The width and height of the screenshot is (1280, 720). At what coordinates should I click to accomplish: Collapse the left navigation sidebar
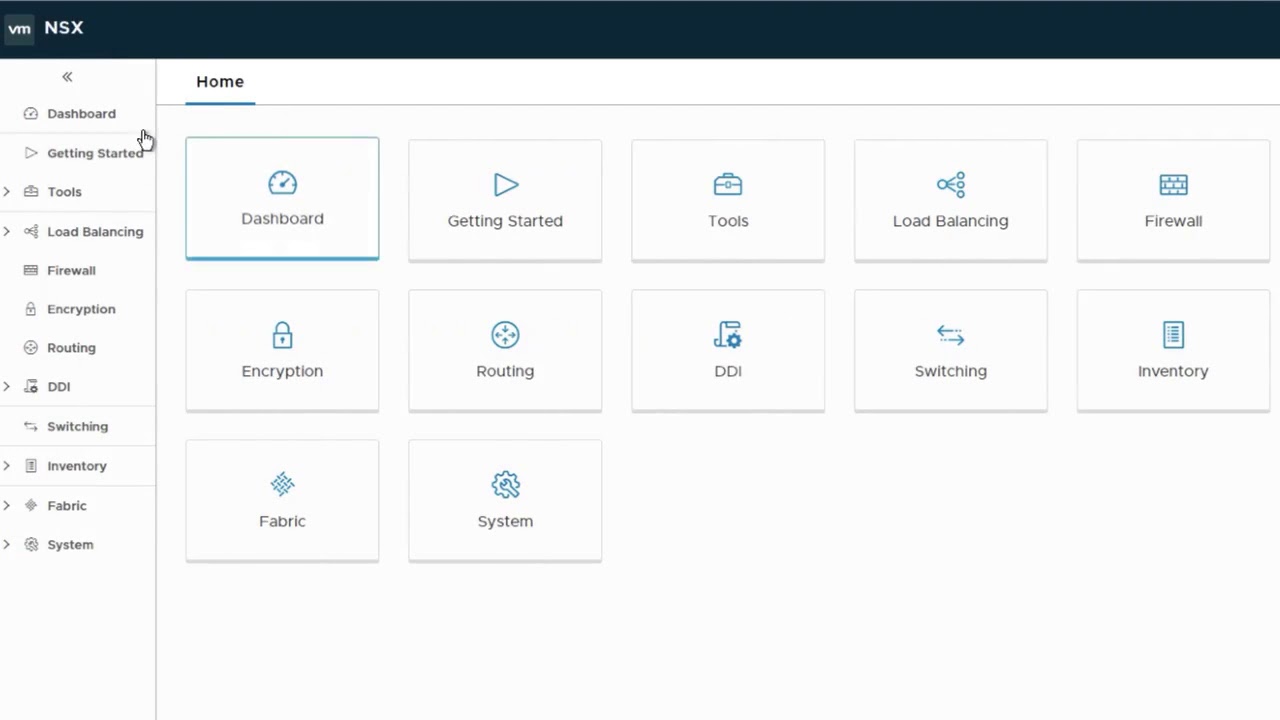(67, 77)
